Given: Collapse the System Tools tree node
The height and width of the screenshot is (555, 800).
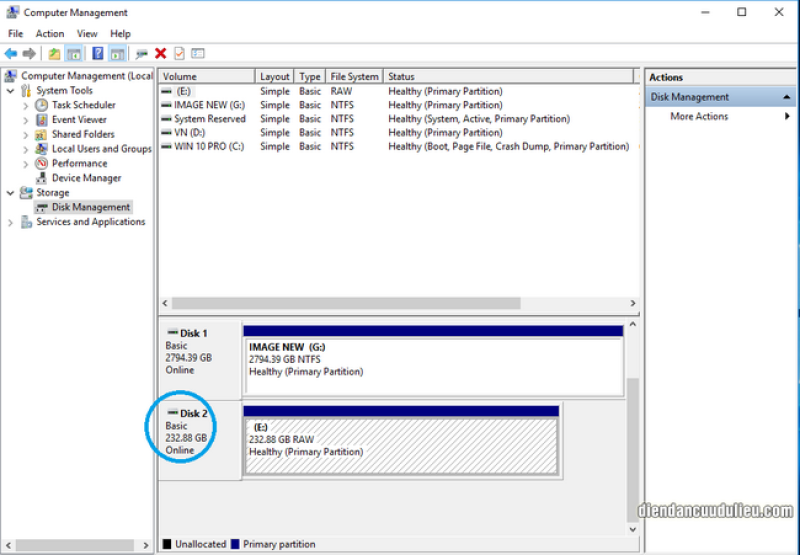Looking at the screenshot, I should tap(11, 91).
